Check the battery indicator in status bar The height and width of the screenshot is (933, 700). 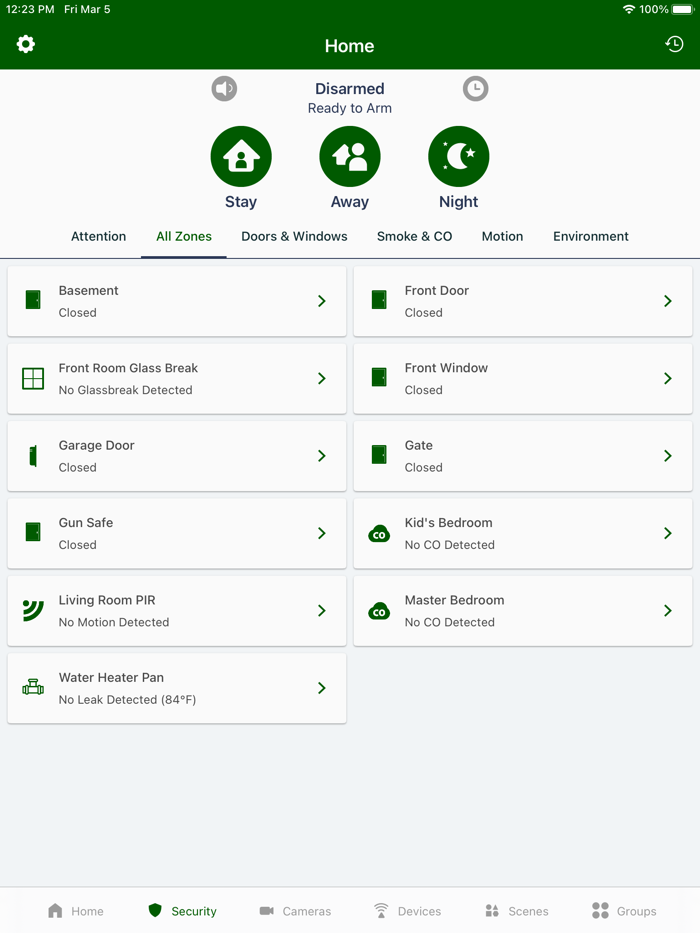683,10
